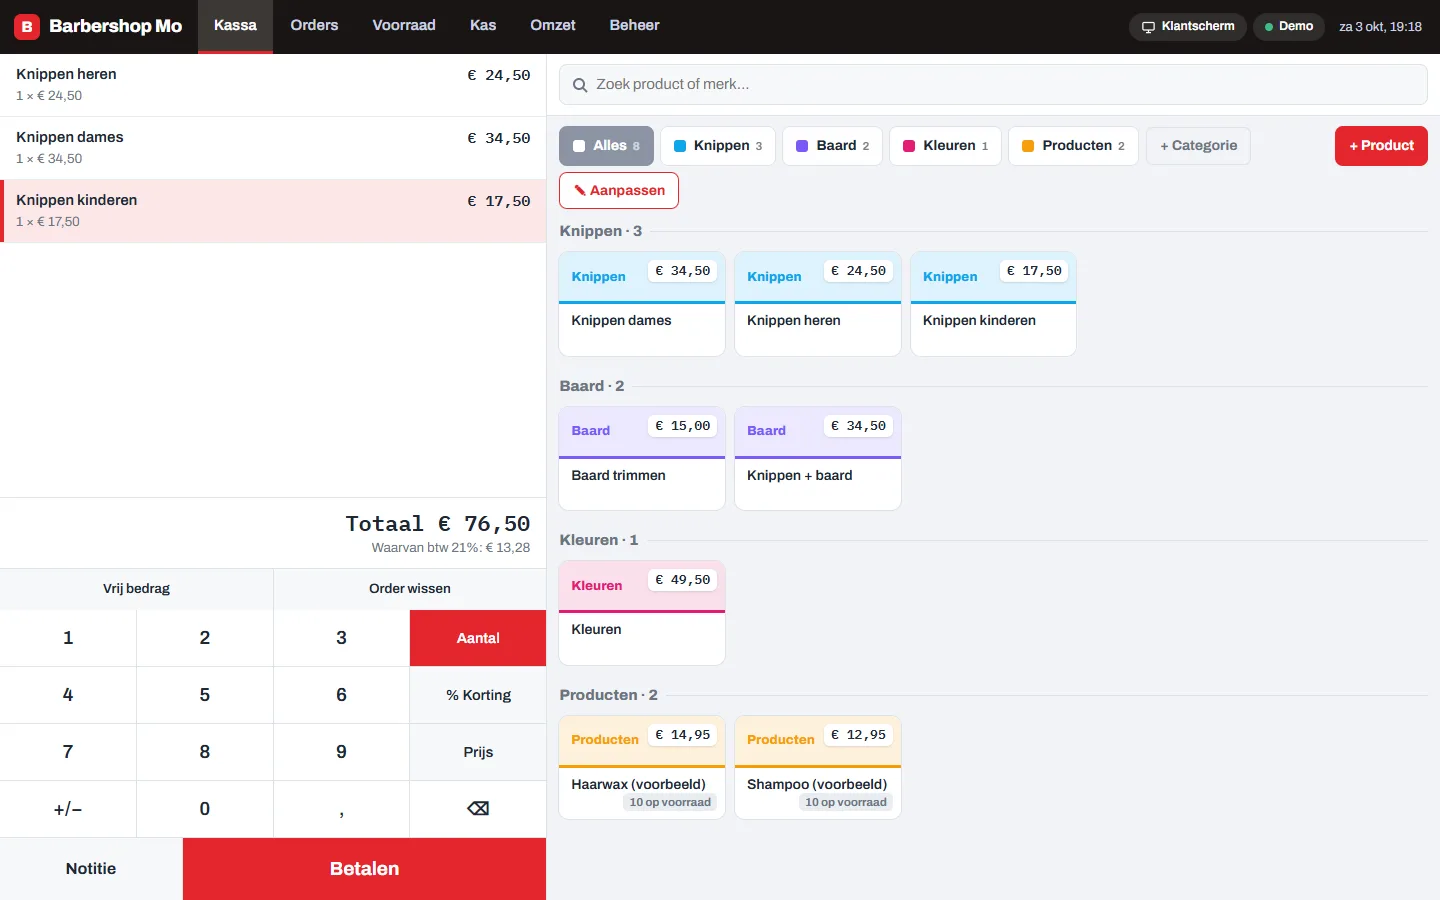The height and width of the screenshot is (900, 1440).
Task: Activate Prijs keypad mode
Action: [478, 752]
